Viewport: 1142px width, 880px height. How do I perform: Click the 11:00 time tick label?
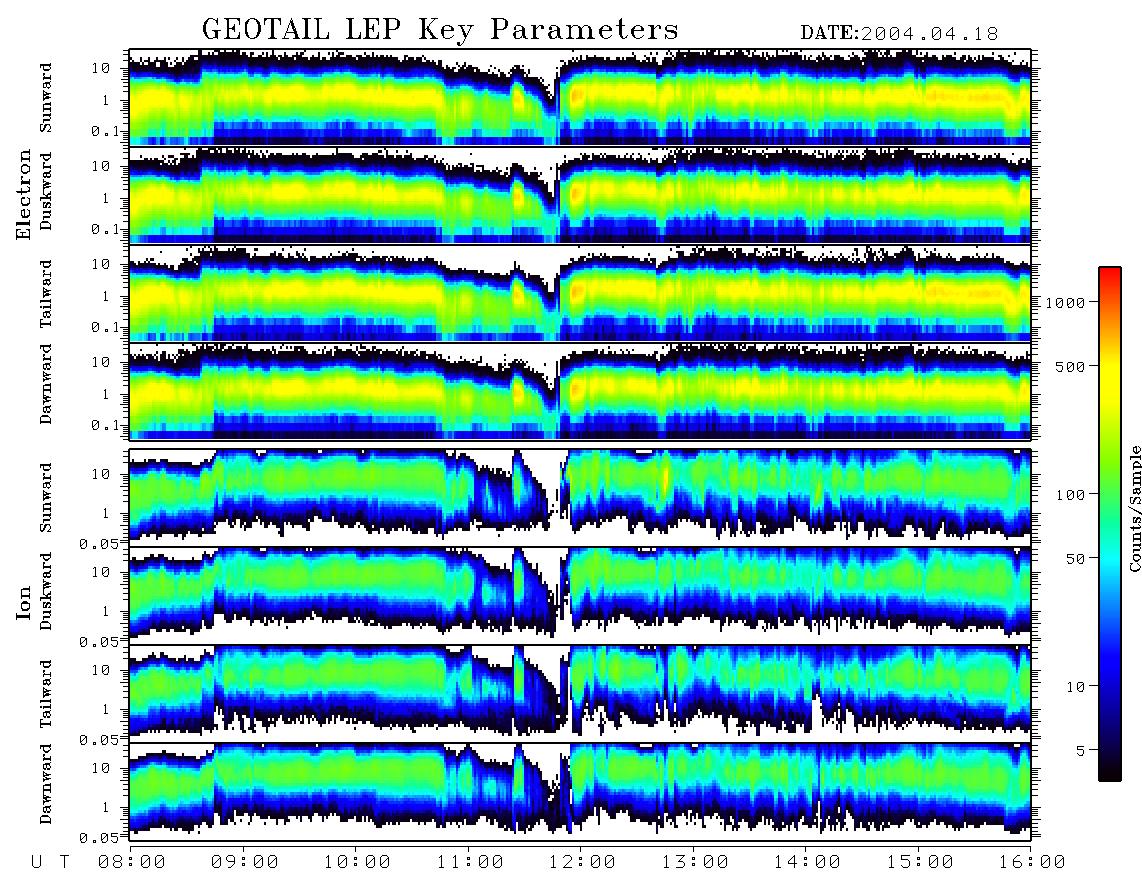tap(470, 862)
